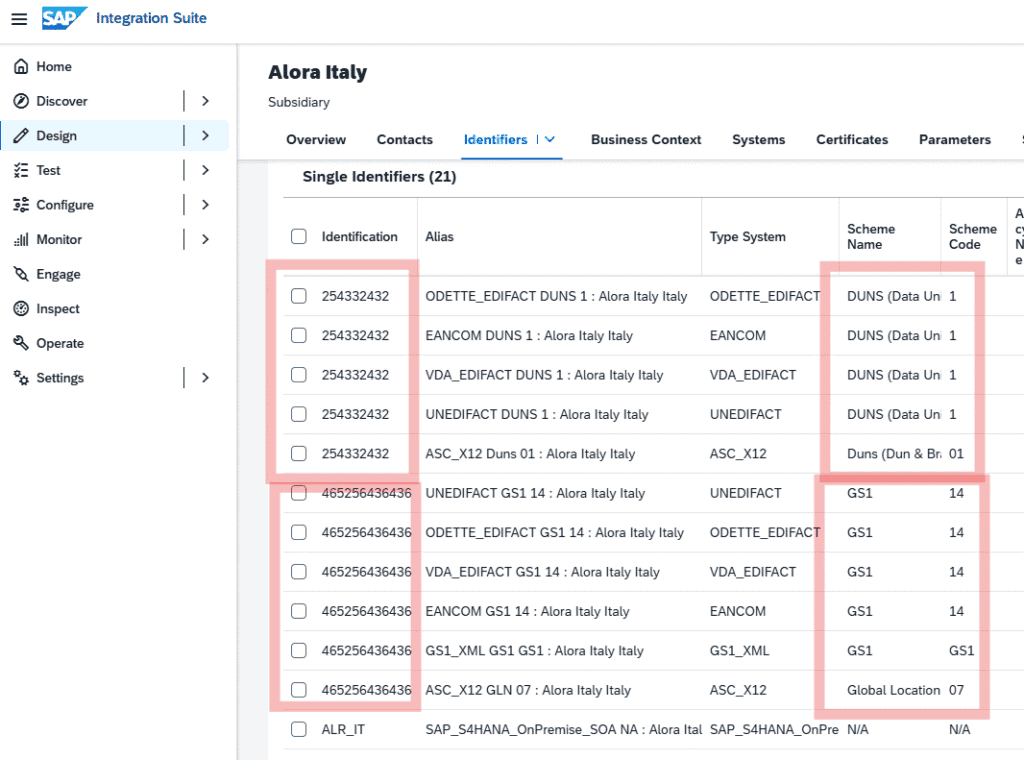1024x760 pixels.
Task: Open the Systems tab
Action: click(x=758, y=140)
